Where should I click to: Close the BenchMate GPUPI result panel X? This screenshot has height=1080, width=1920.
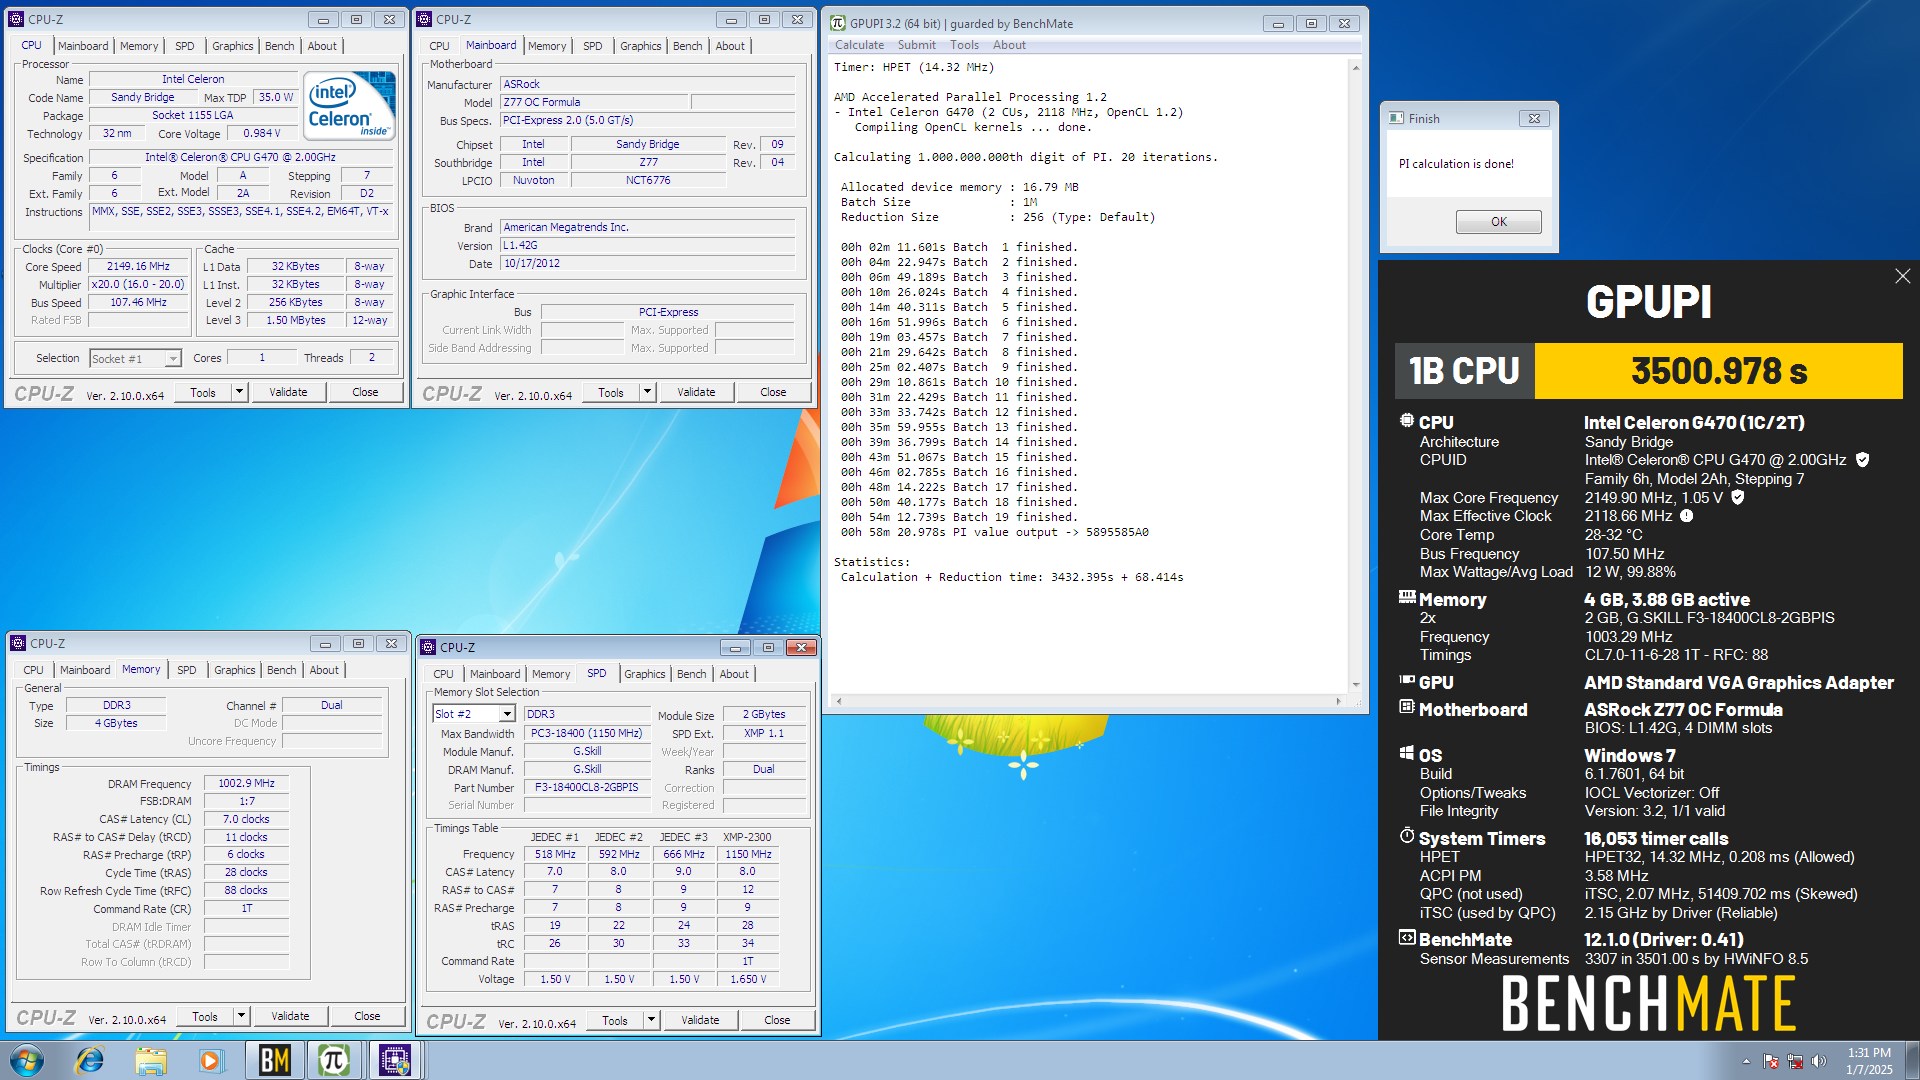tap(1902, 276)
